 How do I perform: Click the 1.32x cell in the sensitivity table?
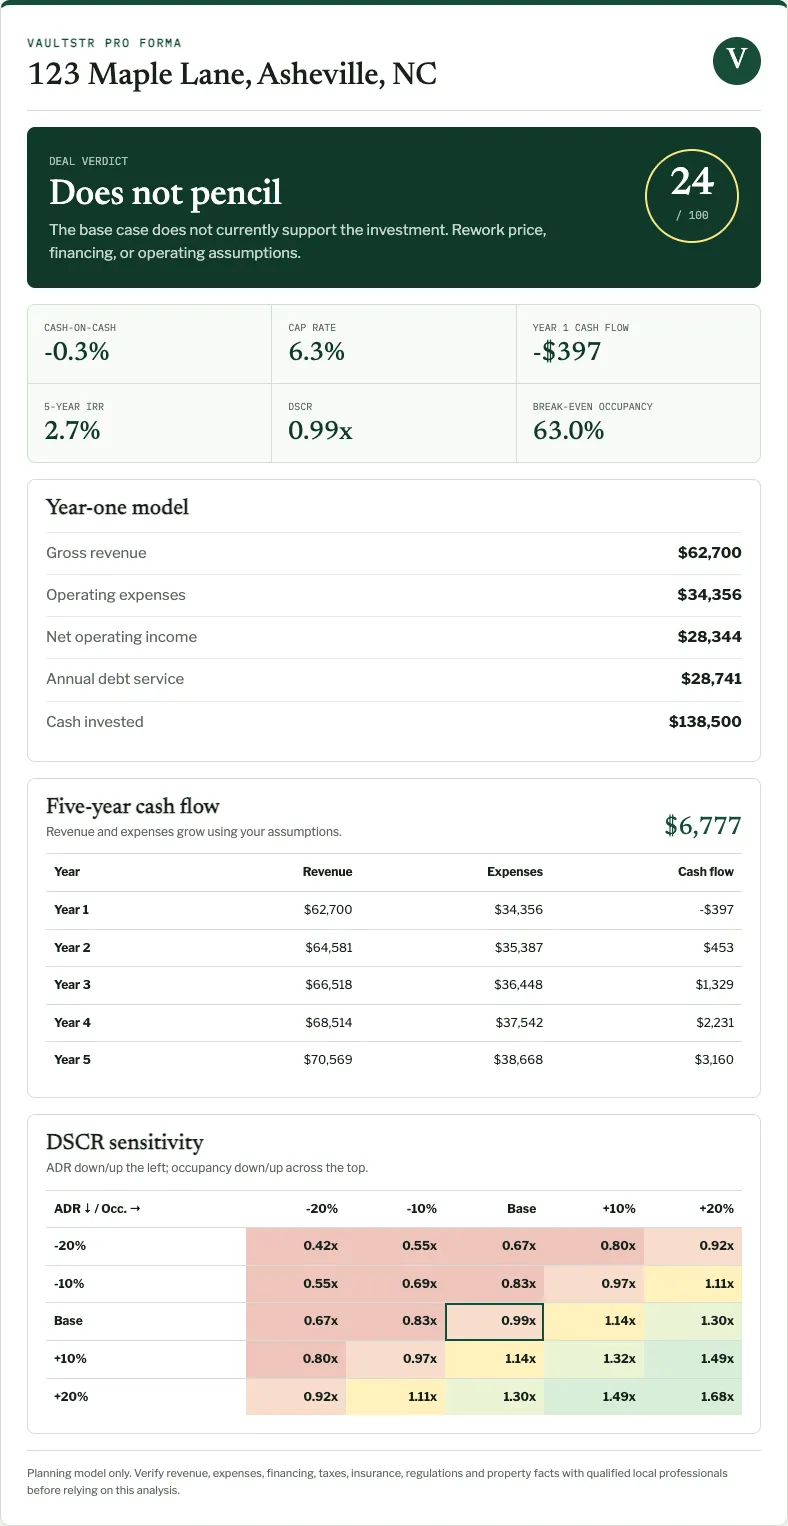point(593,1358)
